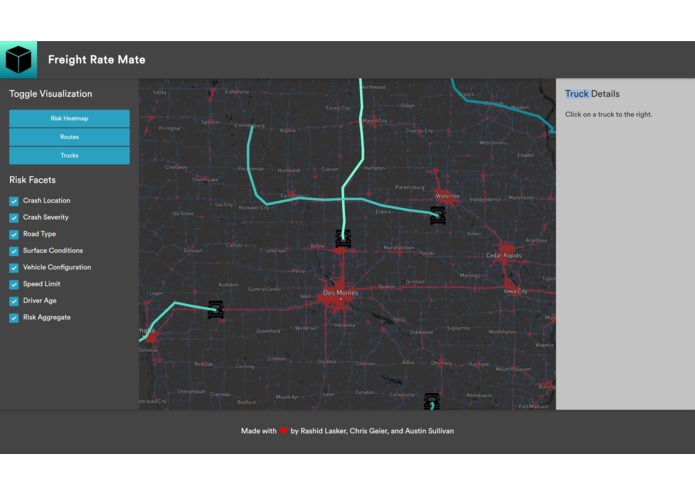Screen dimensions: 695x494
Task: Click the Des Moines map label
Action: coord(340,293)
